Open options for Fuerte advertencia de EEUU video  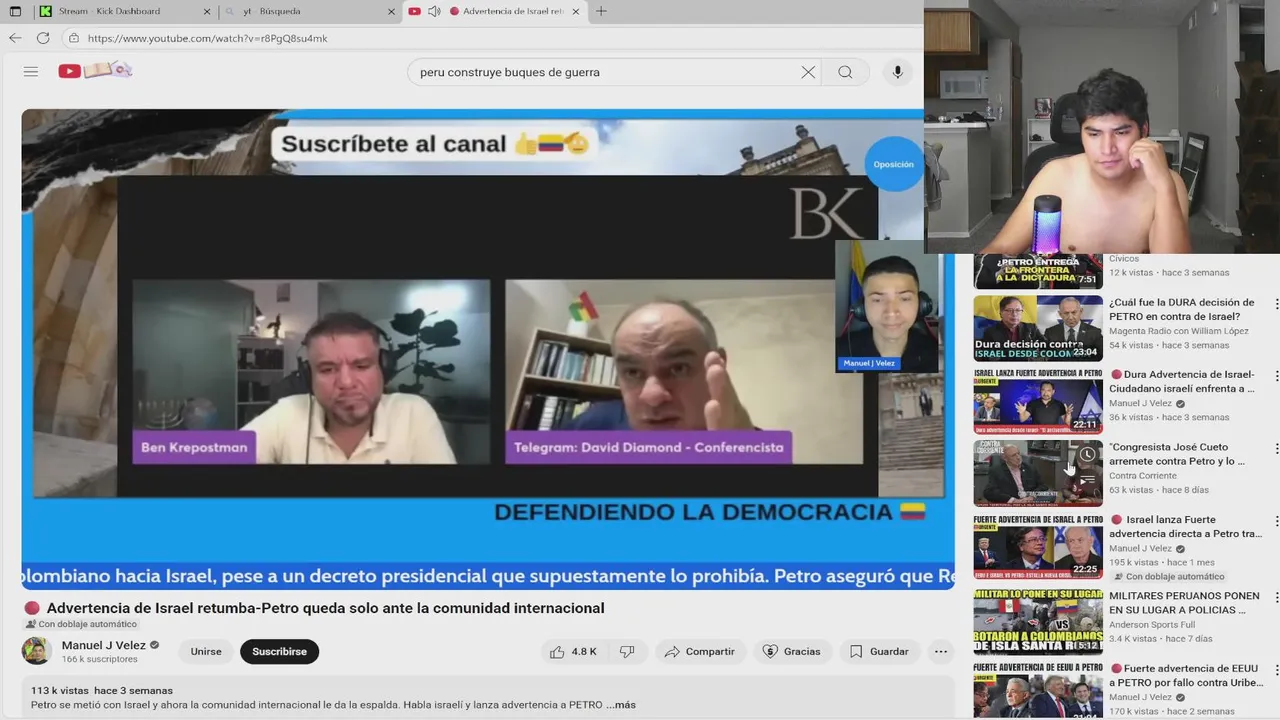(x=1275, y=669)
